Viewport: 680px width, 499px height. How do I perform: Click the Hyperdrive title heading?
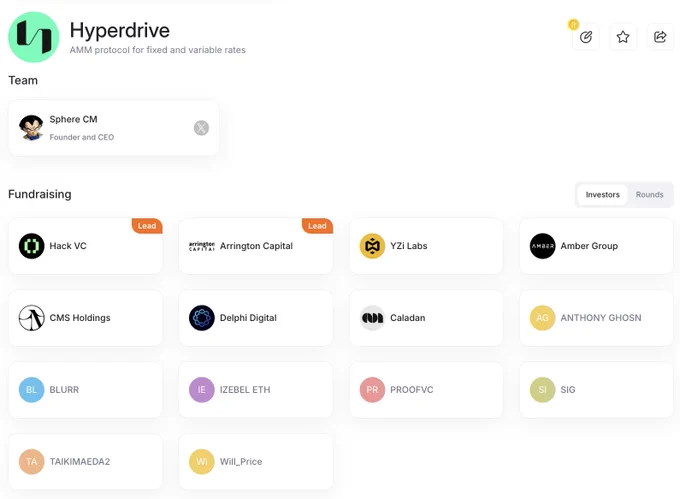coord(120,30)
